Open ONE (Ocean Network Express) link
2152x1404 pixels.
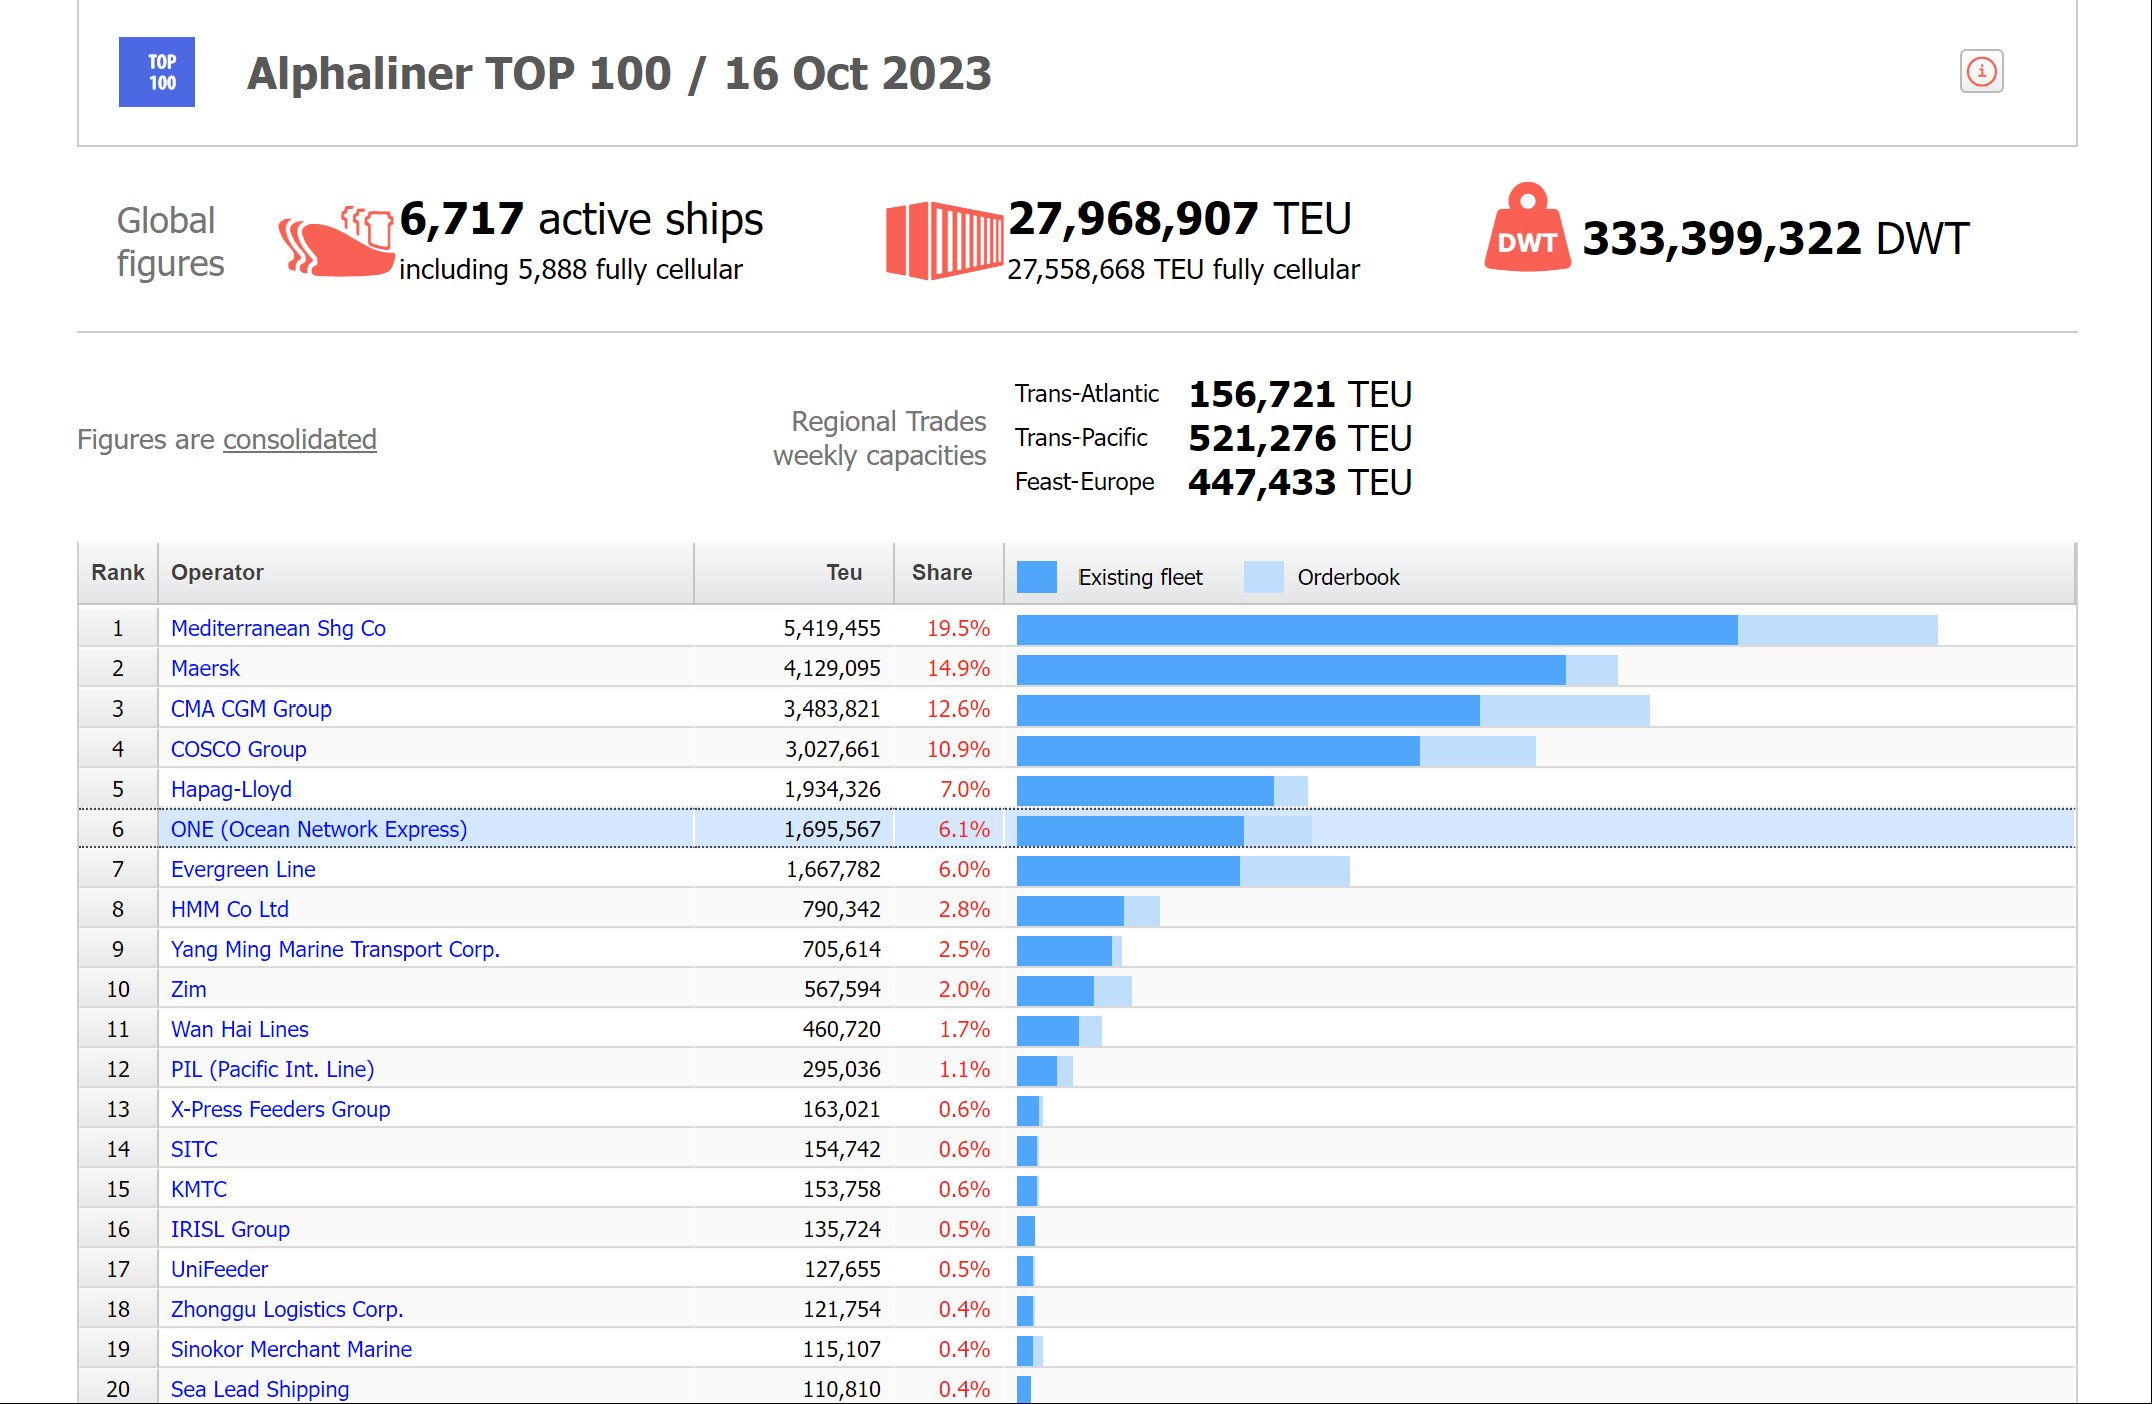319,829
